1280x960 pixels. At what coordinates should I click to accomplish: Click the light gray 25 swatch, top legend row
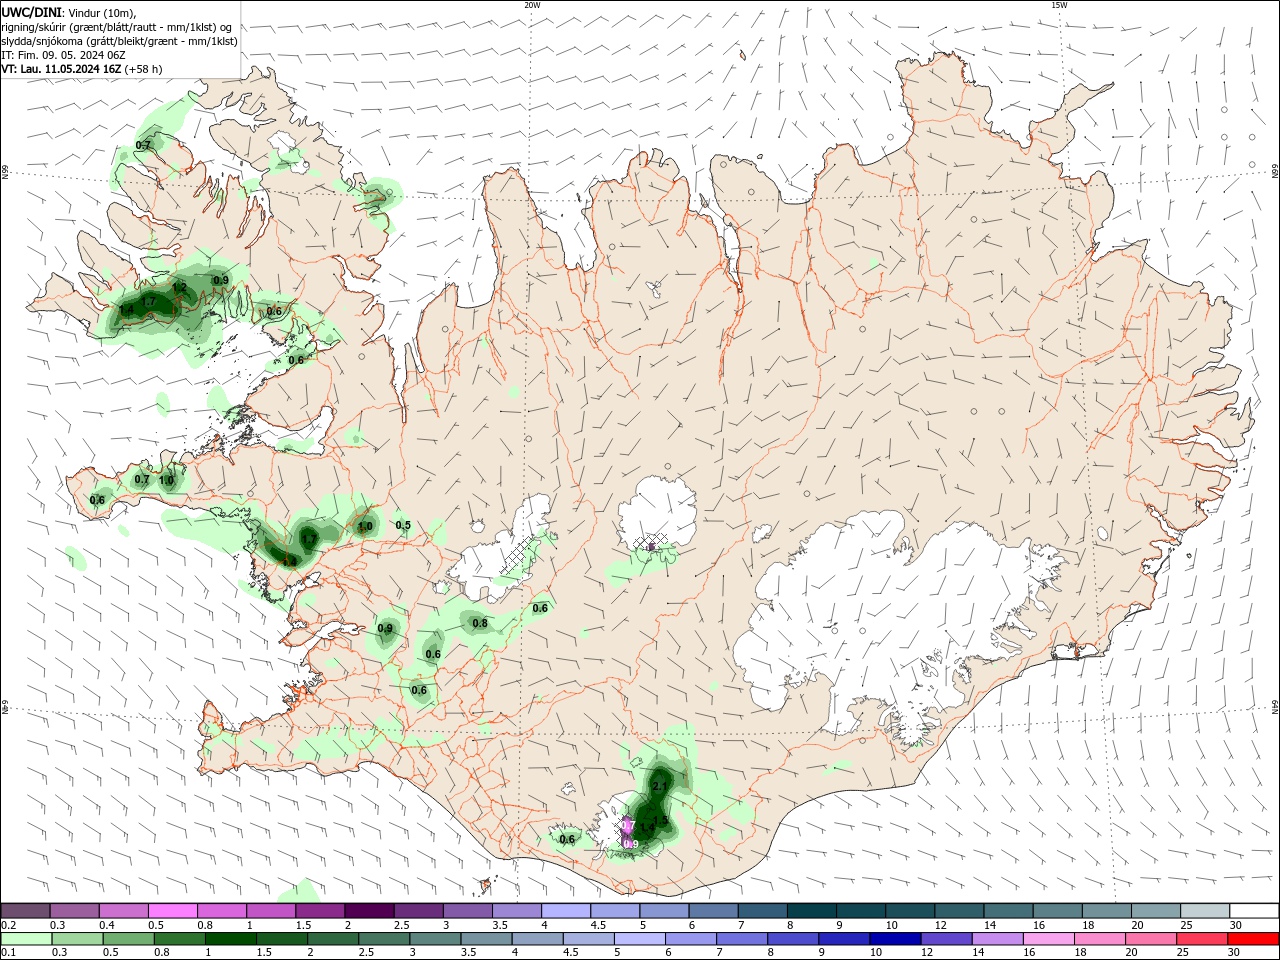(1205, 911)
